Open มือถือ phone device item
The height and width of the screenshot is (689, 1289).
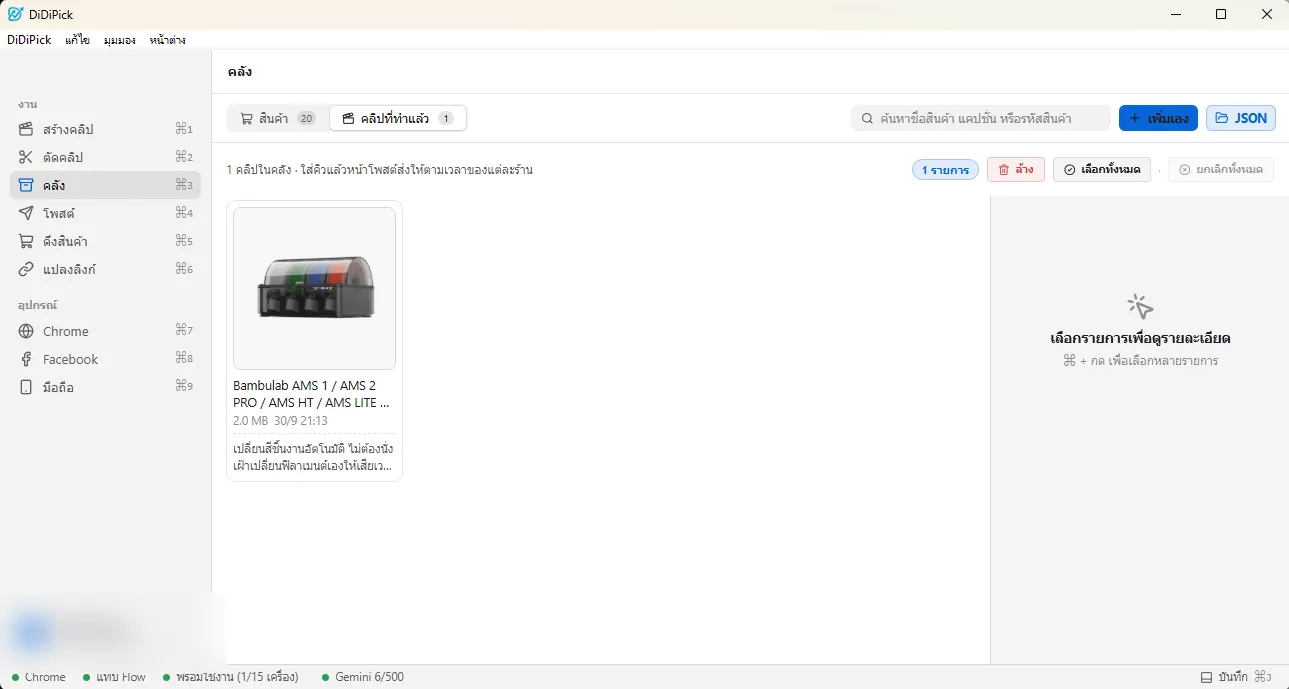pyautogui.click(x=105, y=387)
